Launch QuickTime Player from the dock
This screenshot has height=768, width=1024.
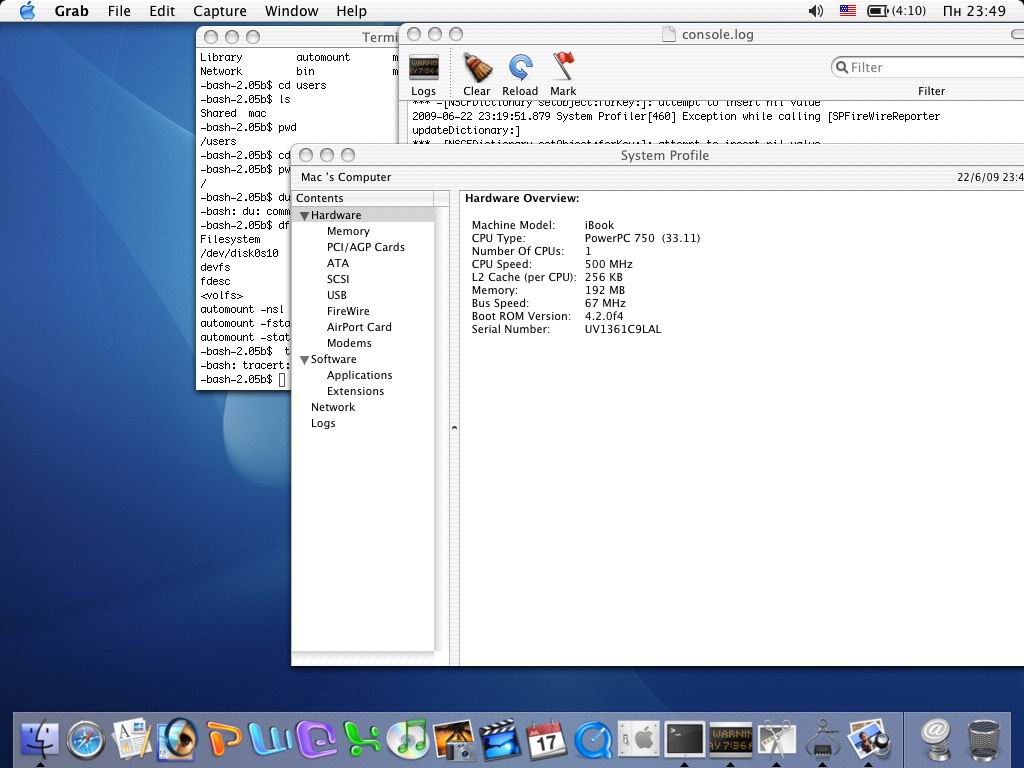pos(592,739)
